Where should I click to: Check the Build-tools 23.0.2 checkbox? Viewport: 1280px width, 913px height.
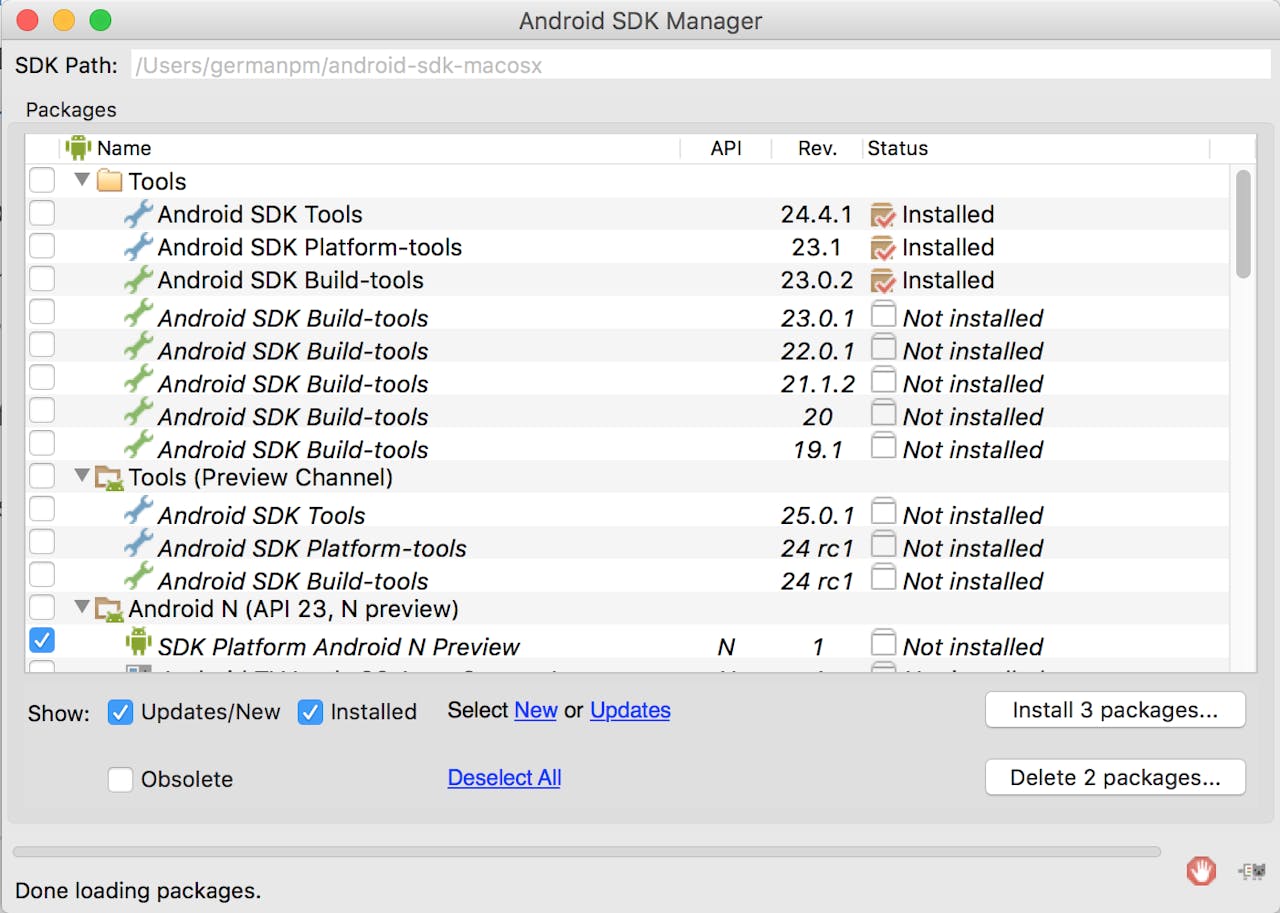42,279
